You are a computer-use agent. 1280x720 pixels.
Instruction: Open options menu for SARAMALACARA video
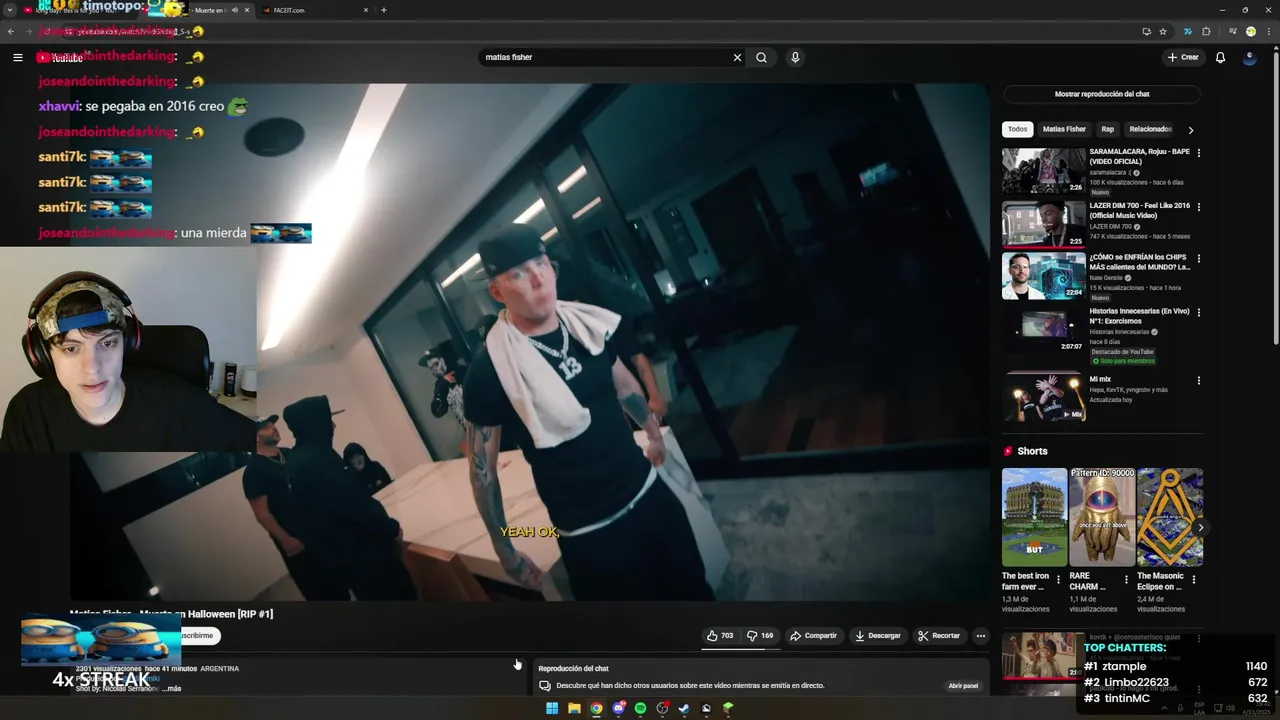coord(1198,153)
